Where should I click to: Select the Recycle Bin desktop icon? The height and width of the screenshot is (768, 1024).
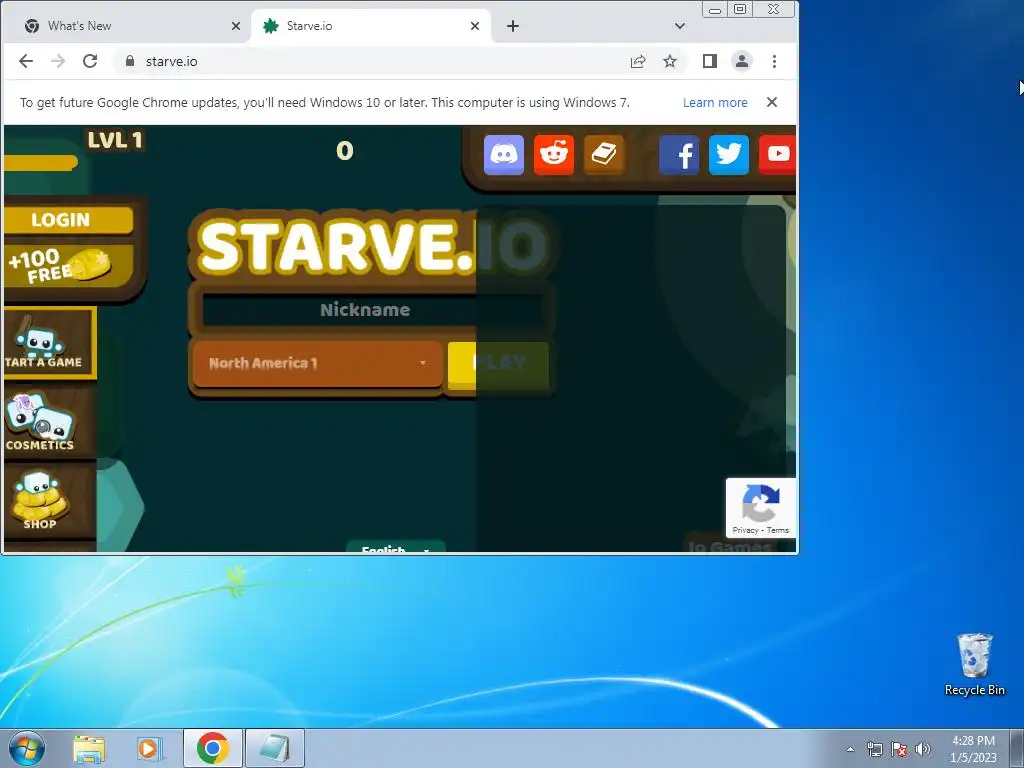pos(974,665)
